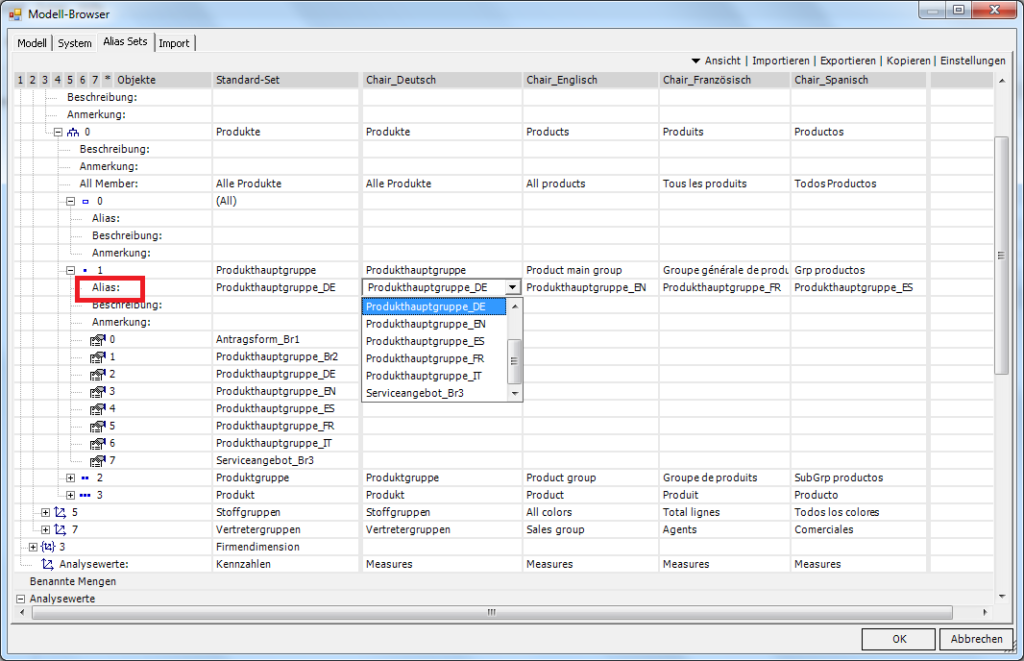Switch to the System tab
The height and width of the screenshot is (661, 1024).
tap(74, 43)
